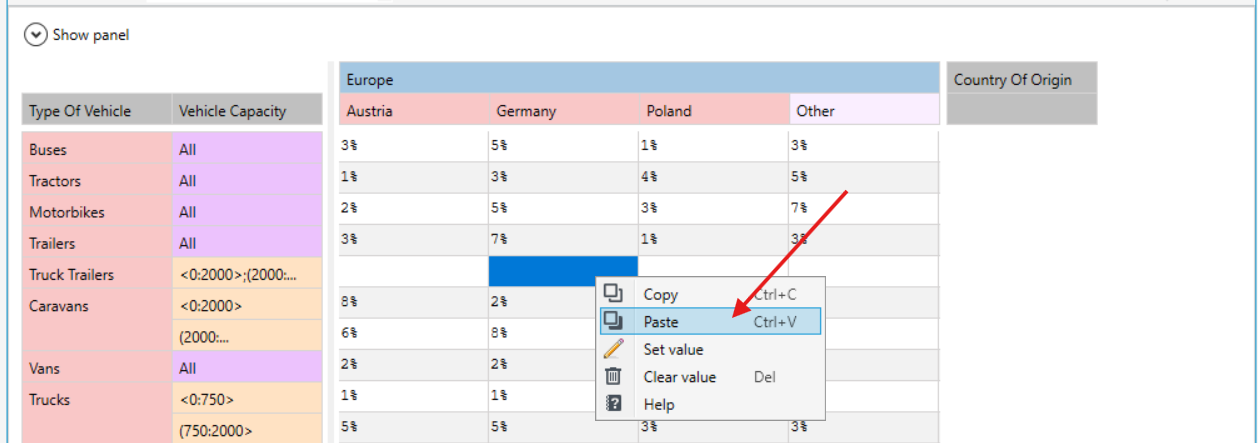Click the Paste icon in context menu
The image size is (1258, 443).
pos(614,322)
